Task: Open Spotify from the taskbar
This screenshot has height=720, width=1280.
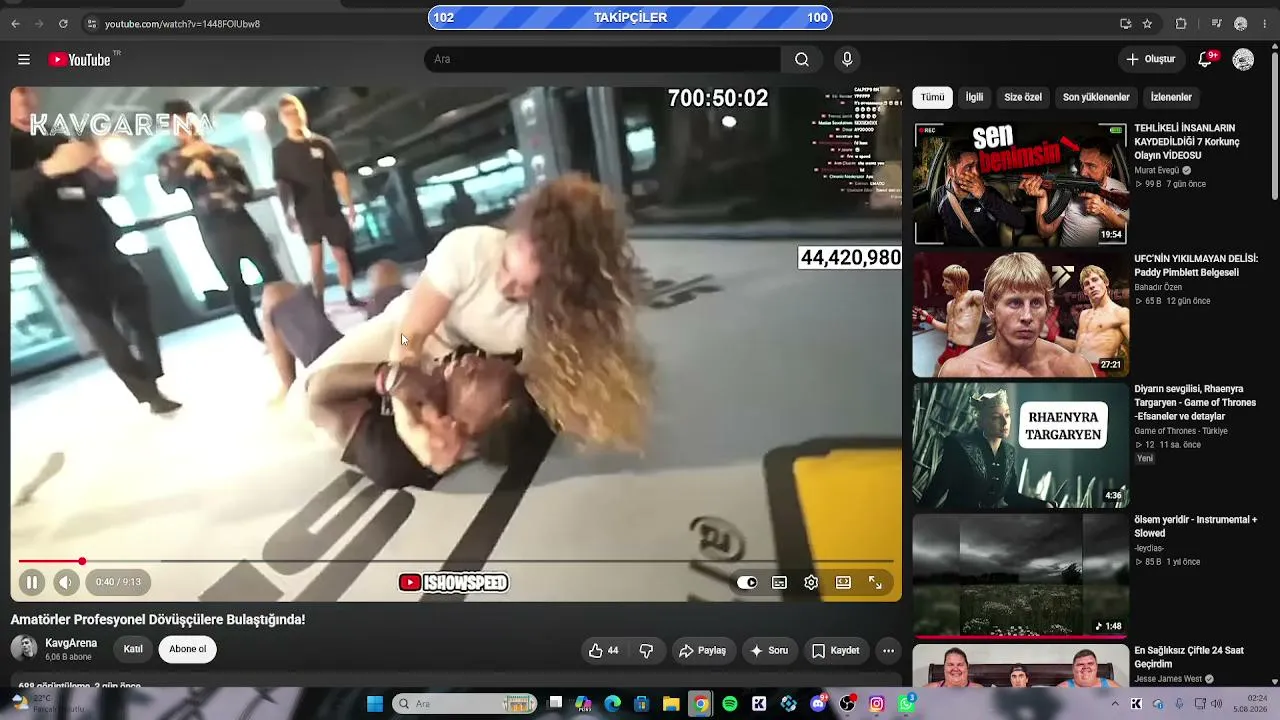Action: pos(730,704)
